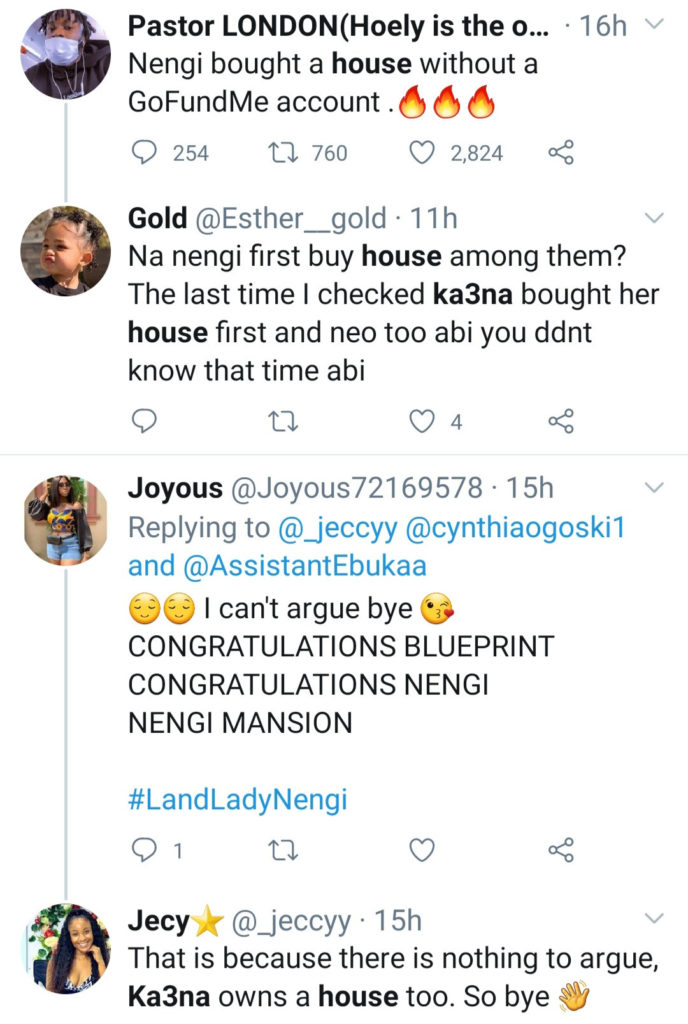Reply to Pastor LONDON's tweet
688x1024 pixels.
pyautogui.click(x=145, y=152)
